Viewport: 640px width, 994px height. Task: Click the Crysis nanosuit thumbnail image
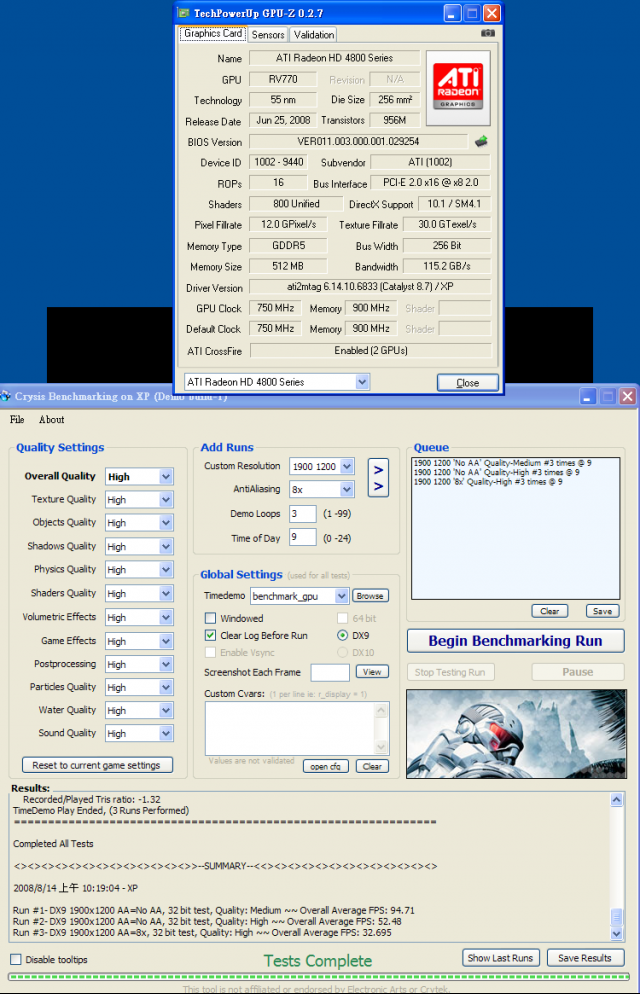pyautogui.click(x=516, y=733)
